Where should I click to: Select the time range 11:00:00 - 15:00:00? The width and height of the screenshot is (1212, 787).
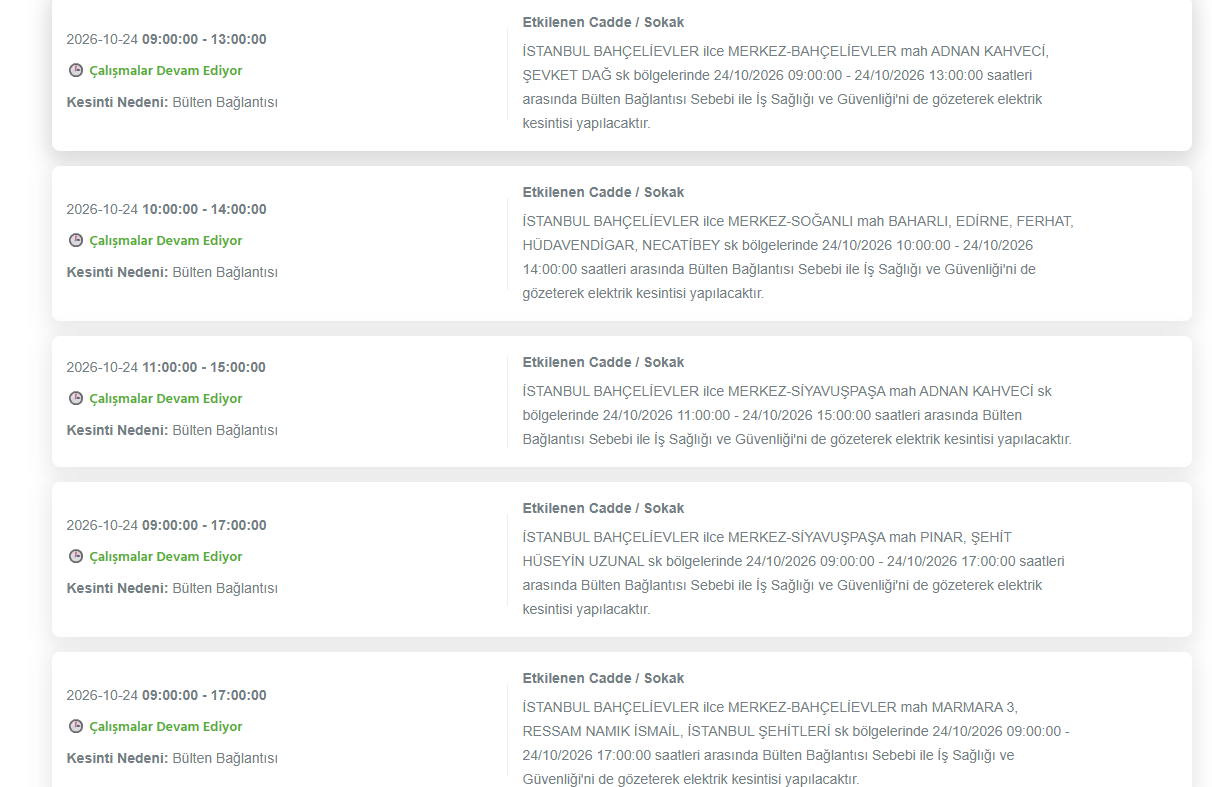[x=204, y=367]
